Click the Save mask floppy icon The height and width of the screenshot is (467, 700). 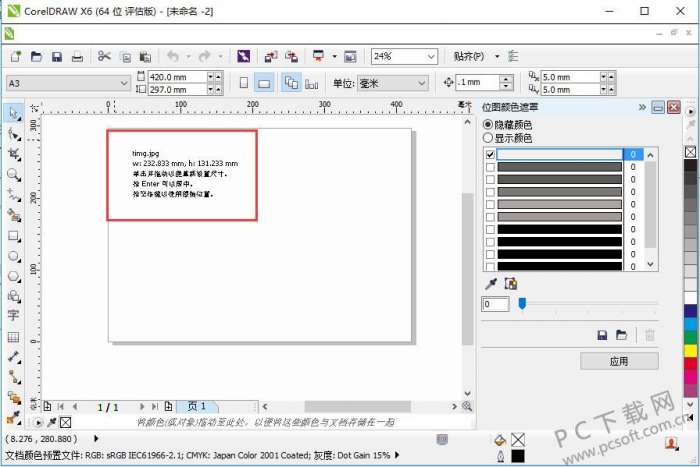602,335
